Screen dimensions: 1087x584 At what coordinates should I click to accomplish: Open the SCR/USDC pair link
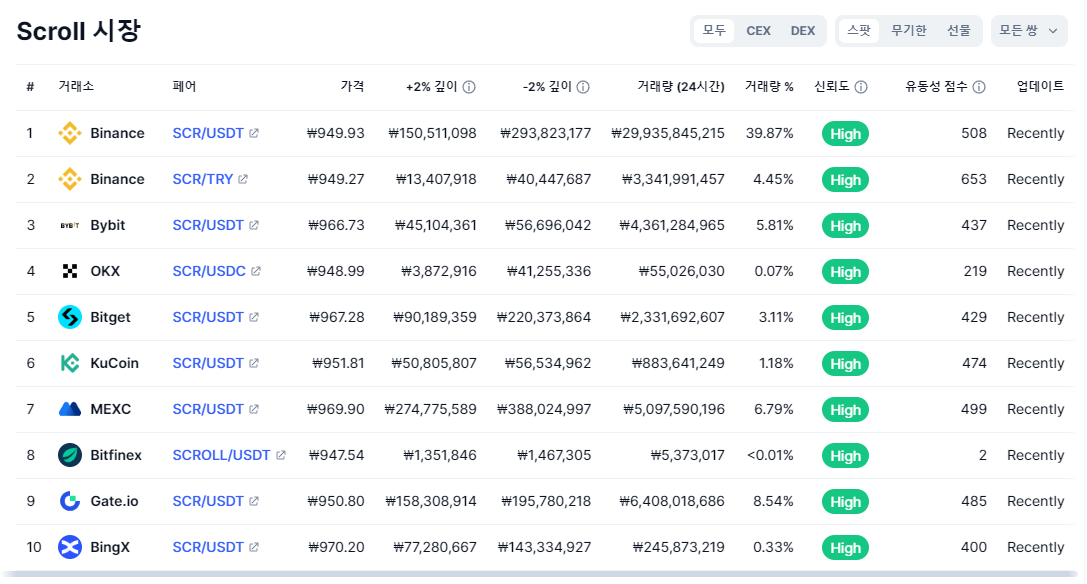click(209, 271)
